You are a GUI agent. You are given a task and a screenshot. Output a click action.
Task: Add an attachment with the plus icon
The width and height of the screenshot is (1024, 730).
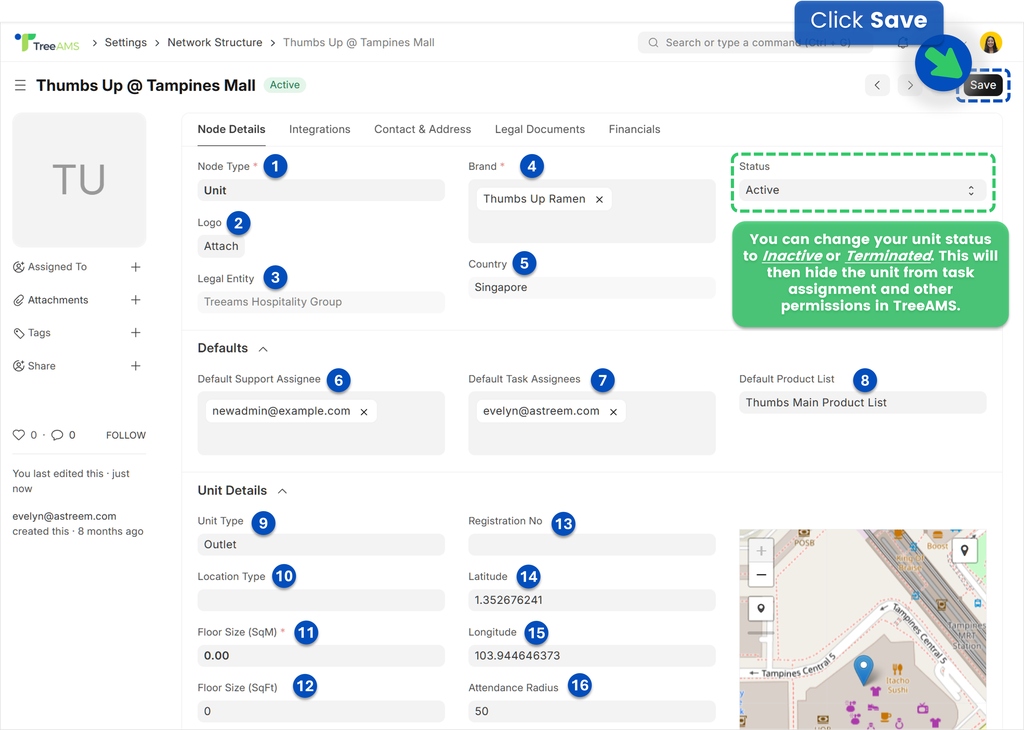[x=135, y=300]
